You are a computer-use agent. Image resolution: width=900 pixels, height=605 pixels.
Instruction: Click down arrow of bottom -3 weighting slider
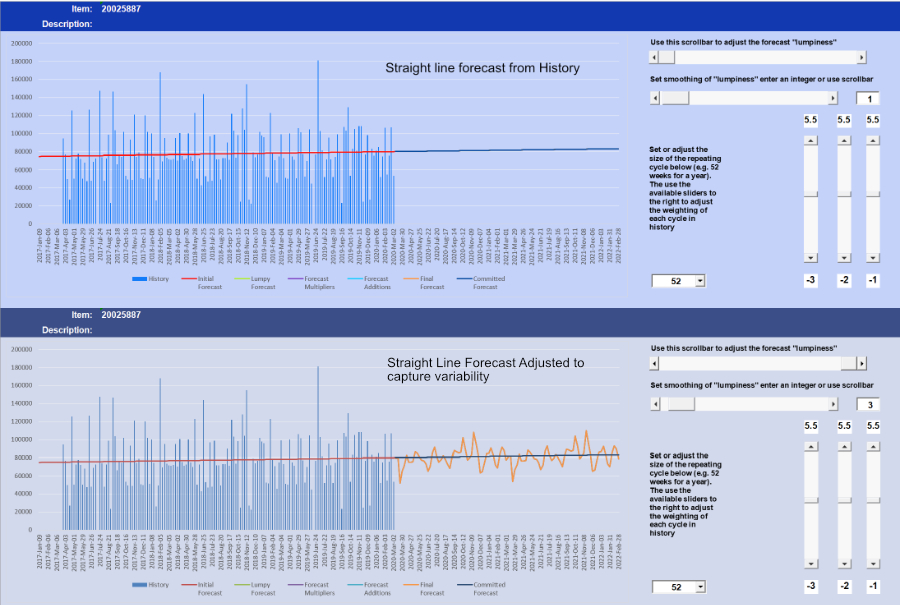click(x=810, y=563)
